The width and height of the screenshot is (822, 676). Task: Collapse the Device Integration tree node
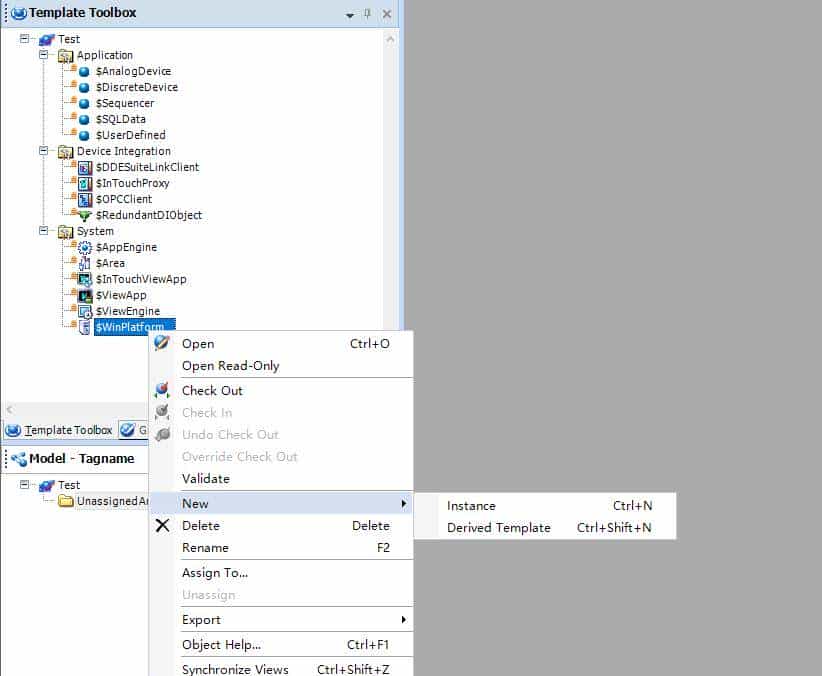click(42, 151)
